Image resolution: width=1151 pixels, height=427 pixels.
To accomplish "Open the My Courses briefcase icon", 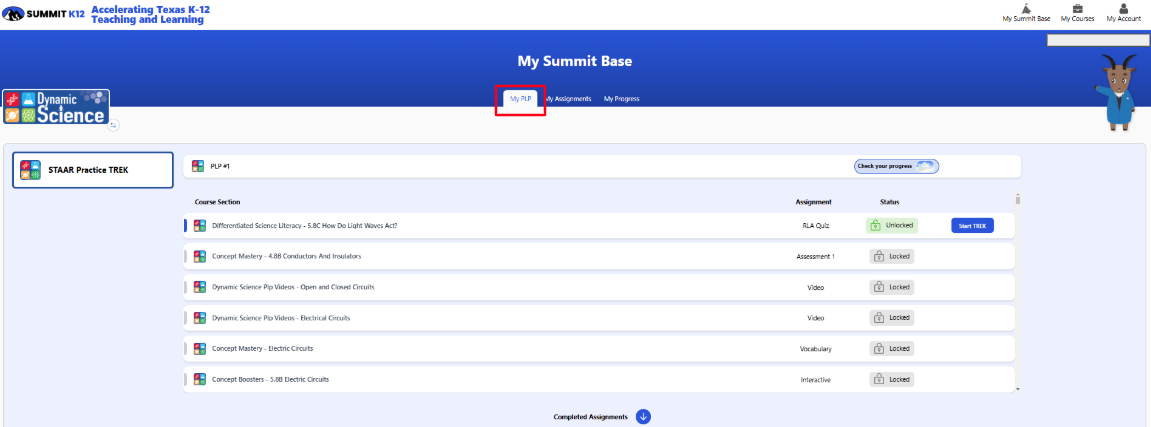I will pos(1078,8).
